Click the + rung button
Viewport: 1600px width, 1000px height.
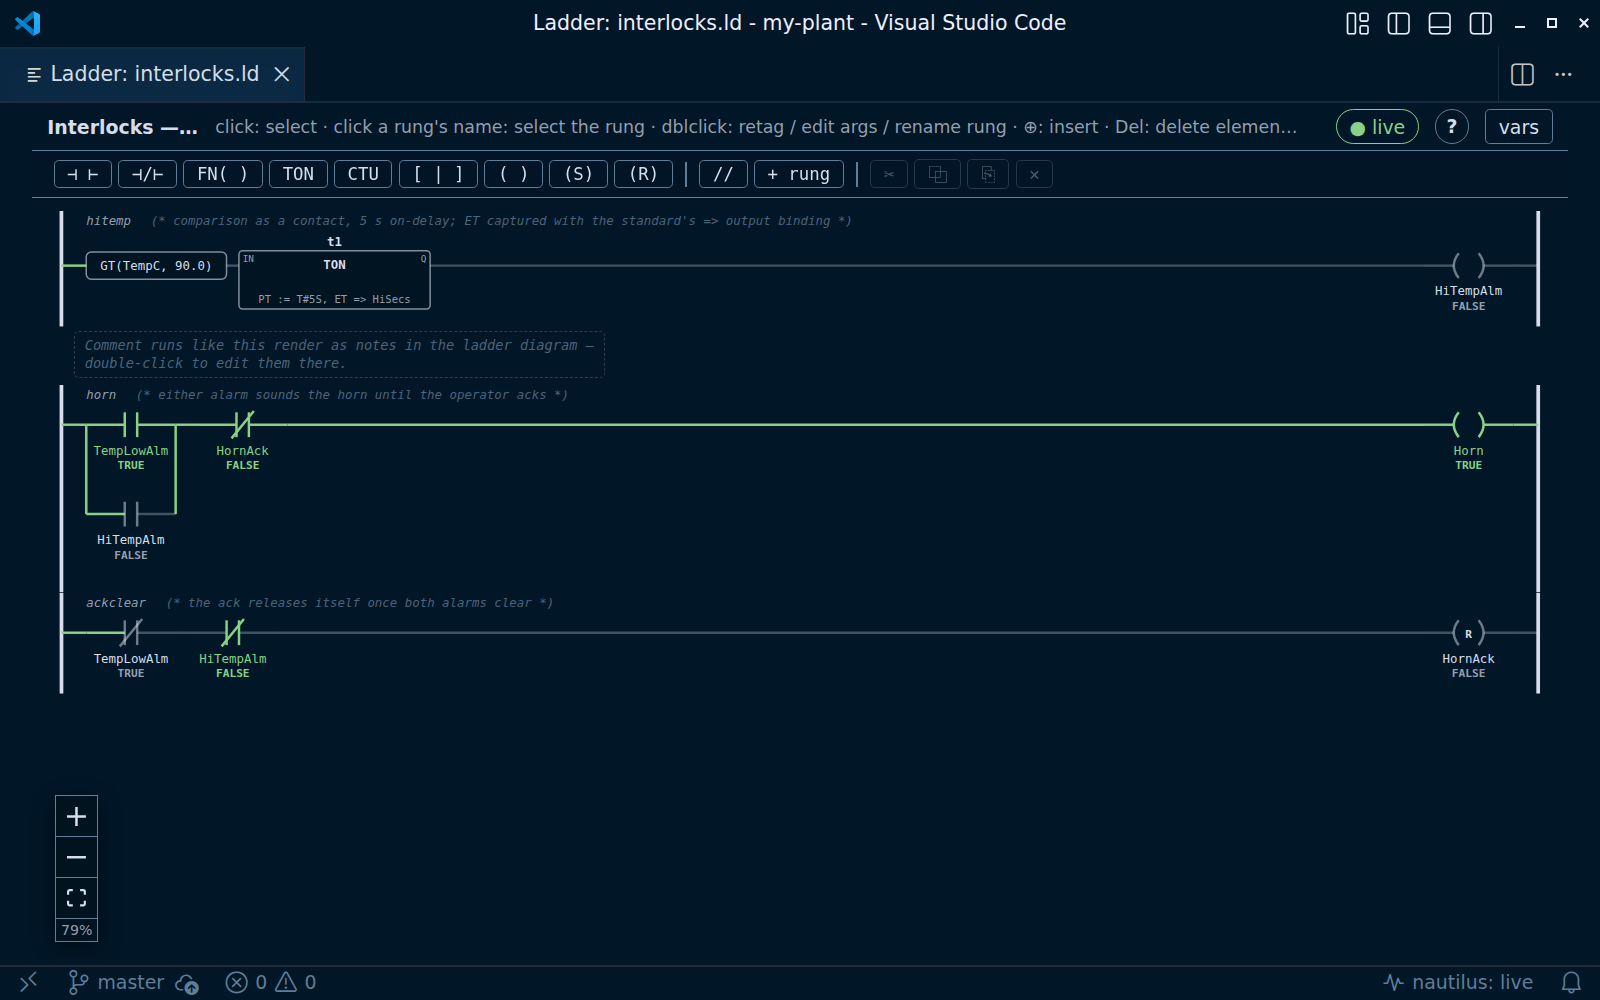pyautogui.click(x=798, y=174)
